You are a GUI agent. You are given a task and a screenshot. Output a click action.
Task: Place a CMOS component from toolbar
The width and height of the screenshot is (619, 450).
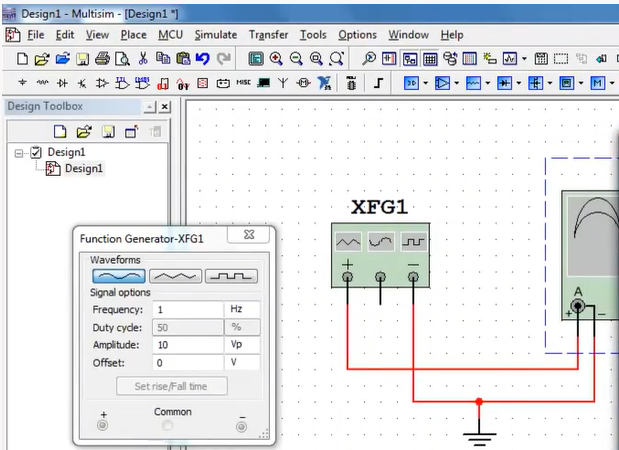click(143, 83)
